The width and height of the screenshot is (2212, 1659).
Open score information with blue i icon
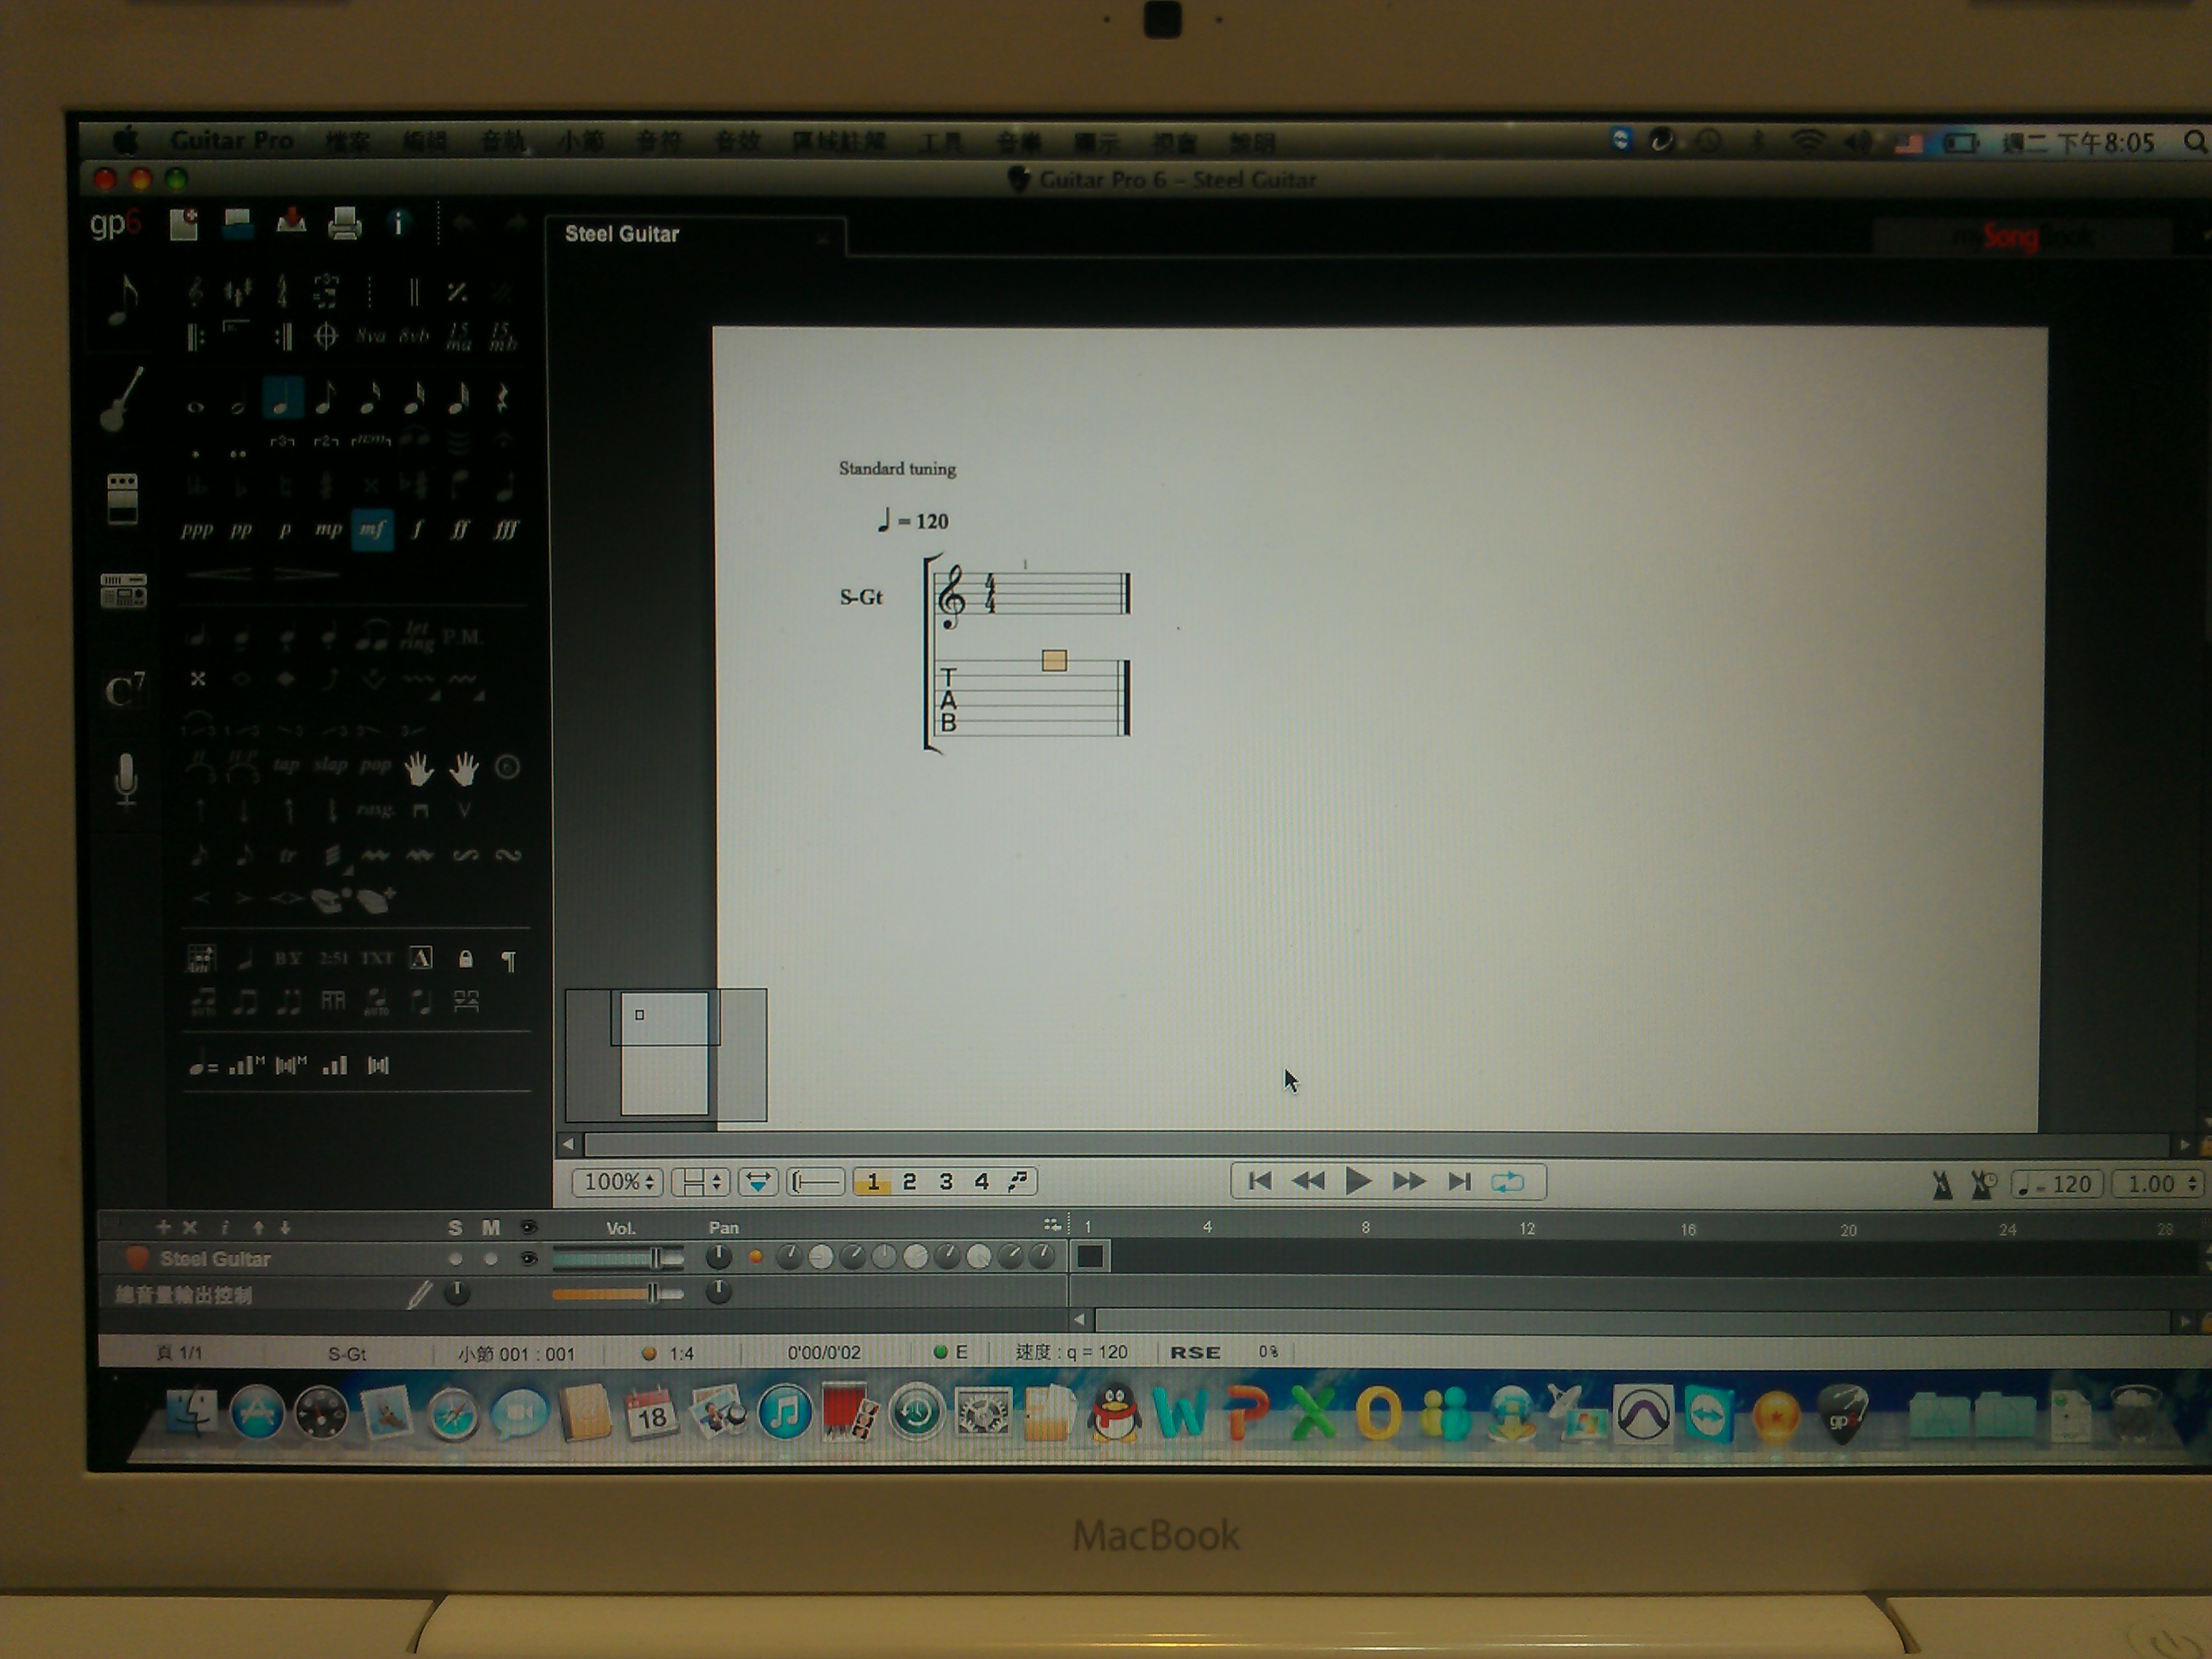(398, 223)
